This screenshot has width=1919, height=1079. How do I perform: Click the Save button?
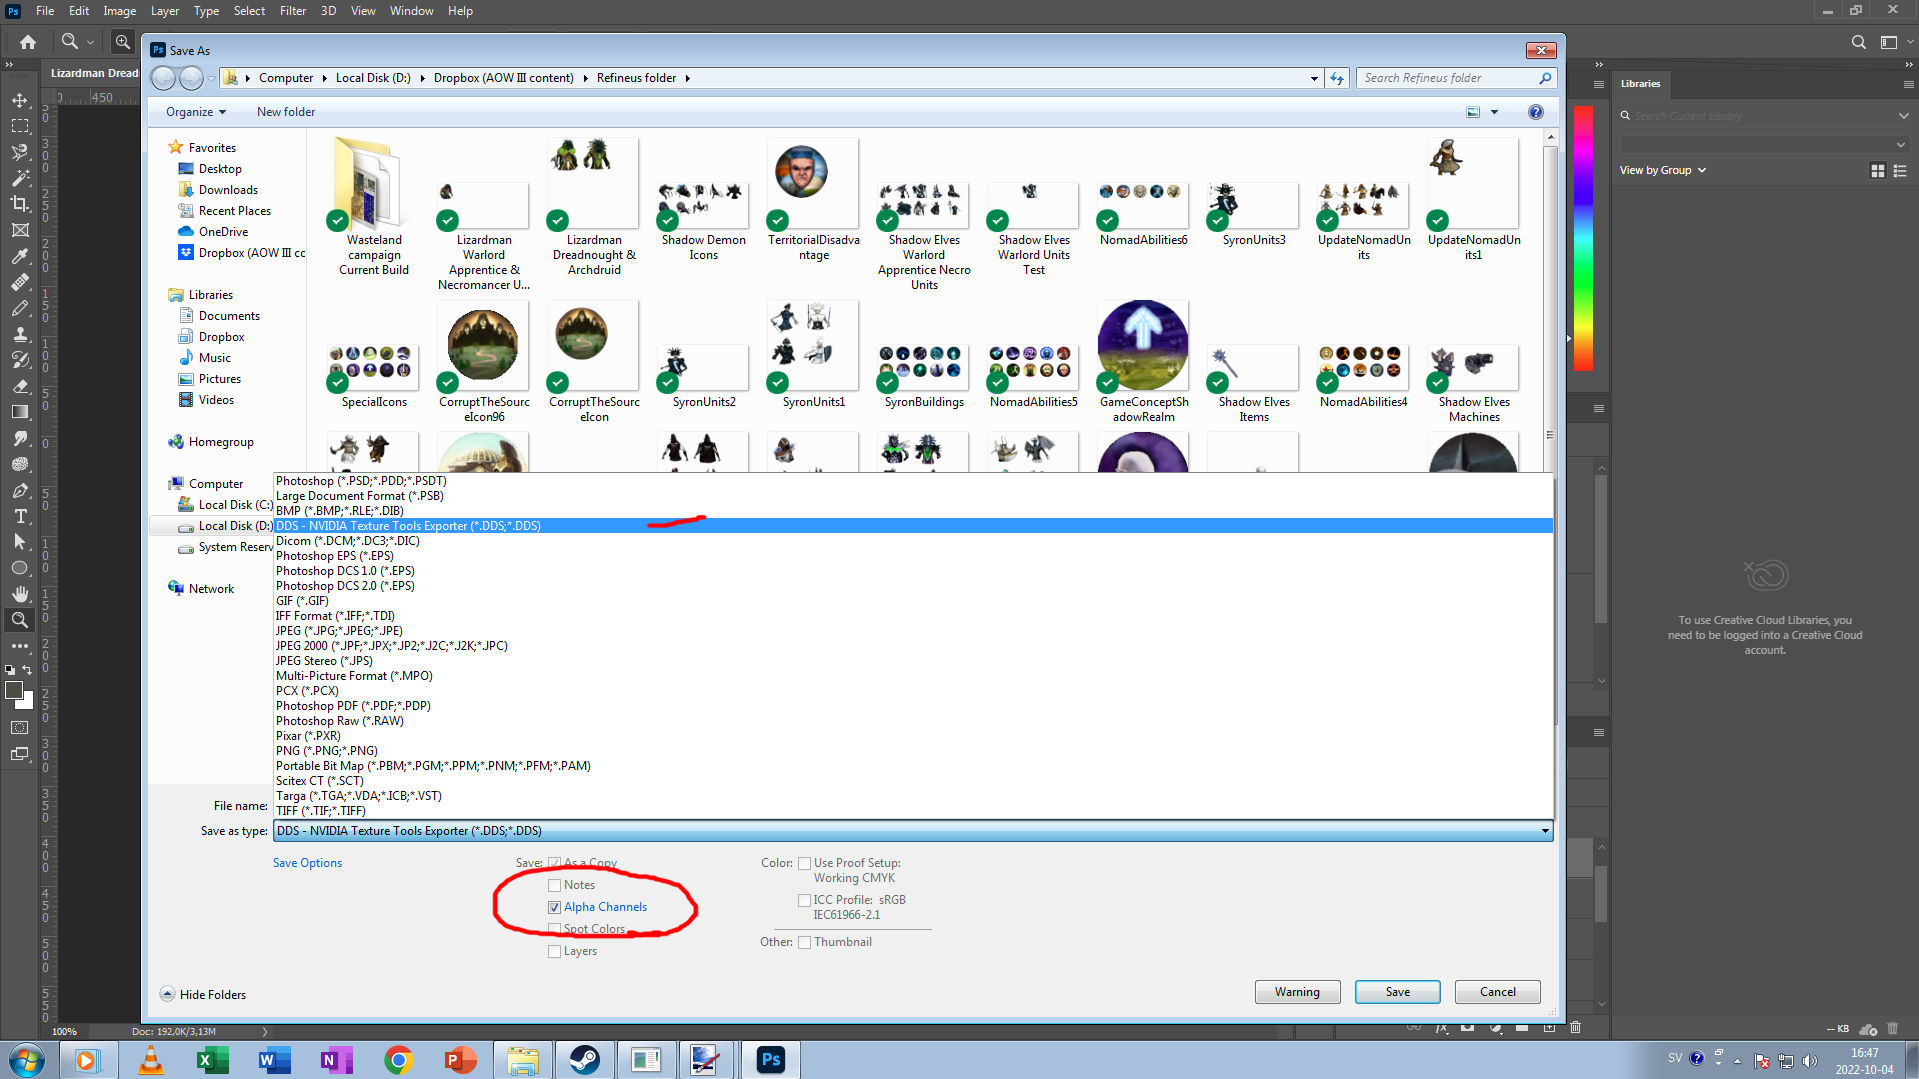pyautogui.click(x=1398, y=992)
